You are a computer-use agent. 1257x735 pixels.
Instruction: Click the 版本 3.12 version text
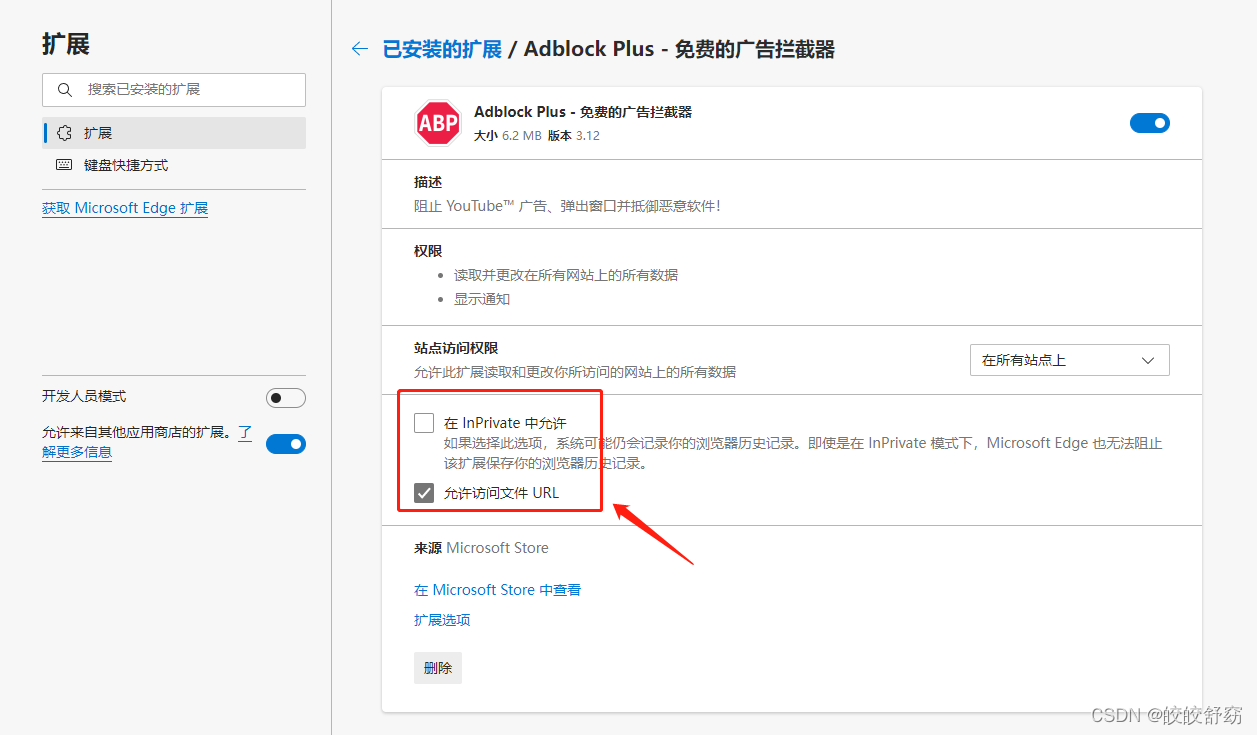tap(574, 136)
